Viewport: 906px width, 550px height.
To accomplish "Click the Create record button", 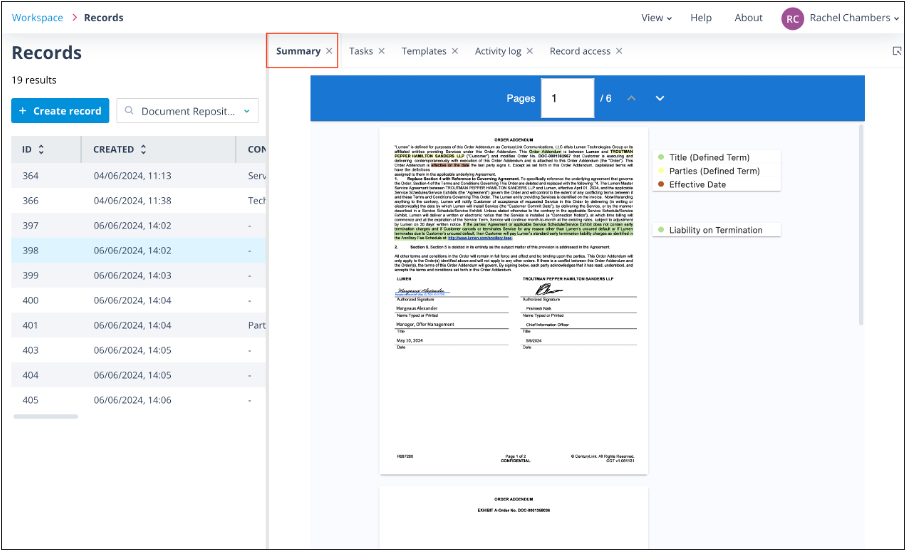I will coord(60,110).
